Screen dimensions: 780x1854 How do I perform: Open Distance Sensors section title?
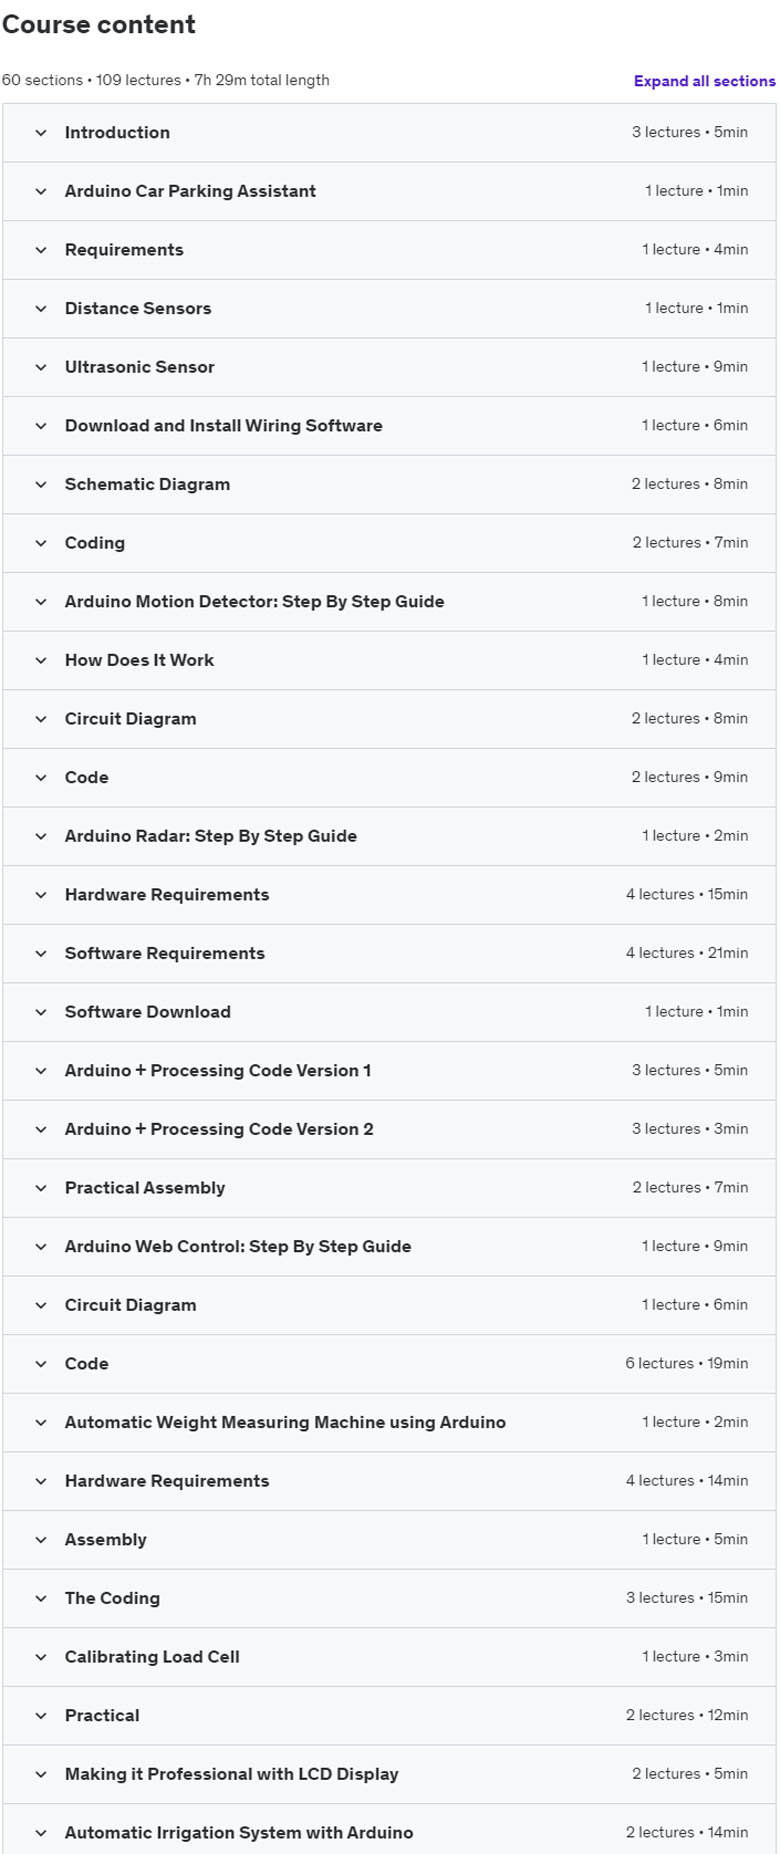[138, 308]
